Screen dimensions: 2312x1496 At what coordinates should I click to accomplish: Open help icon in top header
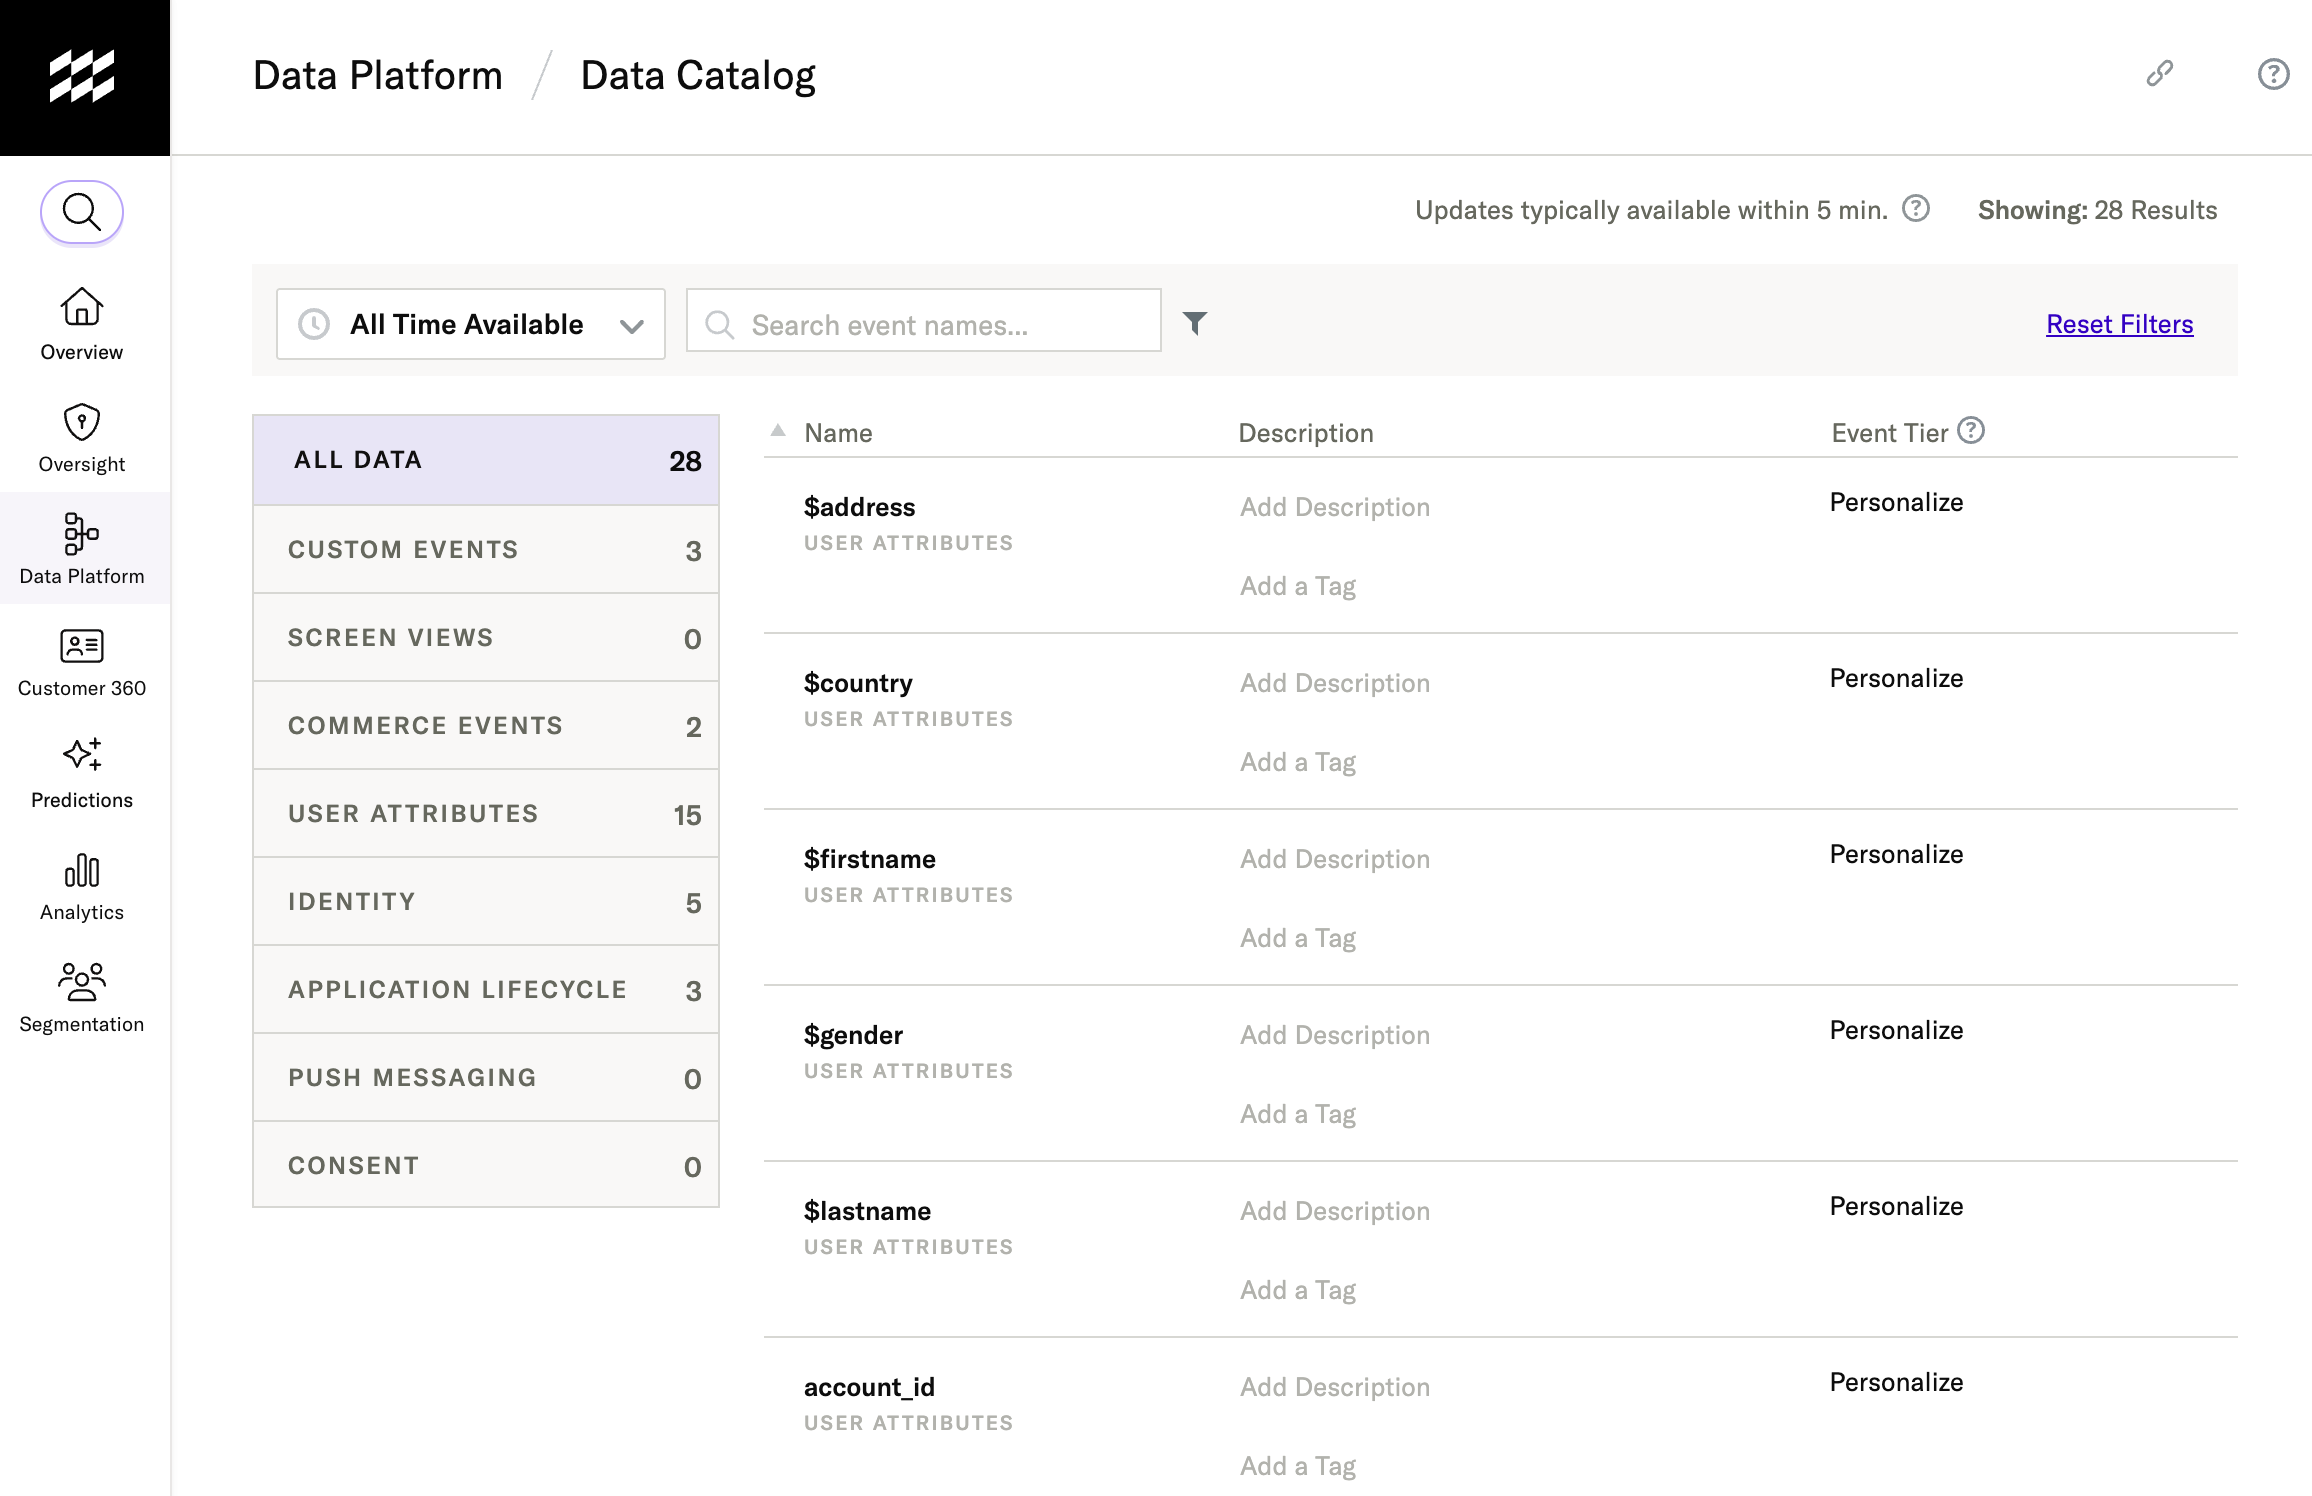pos(2273,74)
